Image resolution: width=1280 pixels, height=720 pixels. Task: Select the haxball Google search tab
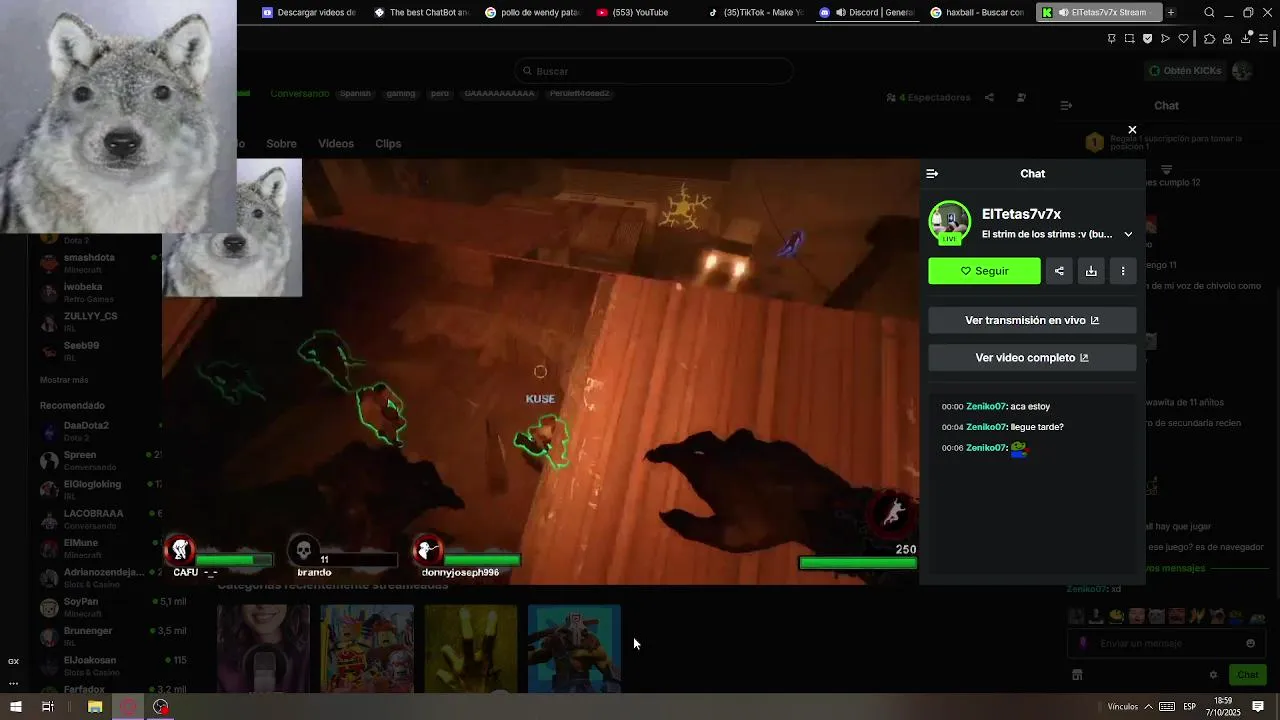(x=977, y=13)
